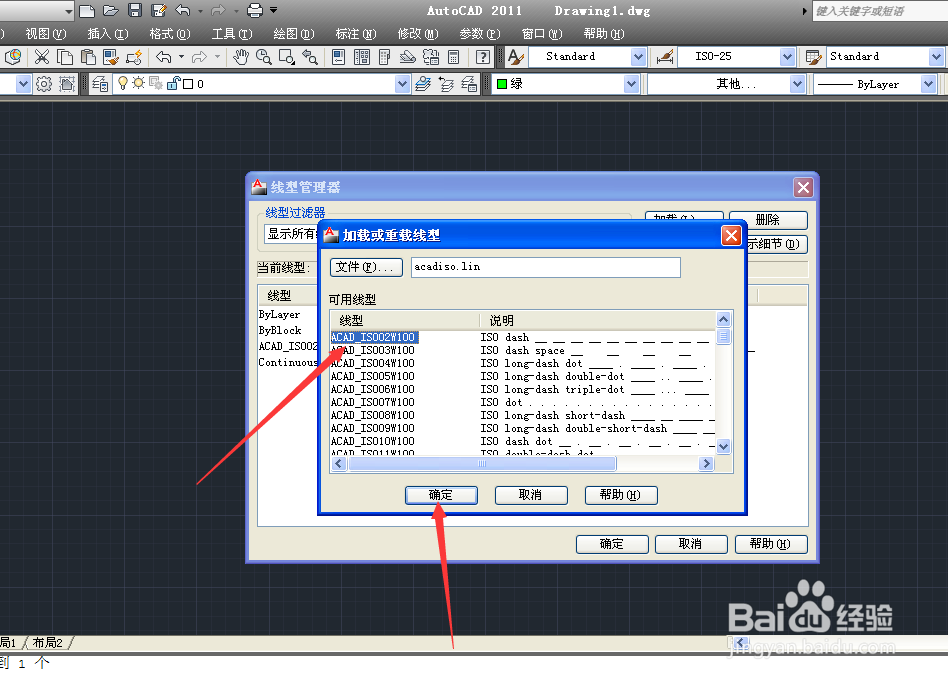Viewport: 948px width, 680px height.
Task: Click the Copy icon in standard toolbar
Action: pos(65,57)
